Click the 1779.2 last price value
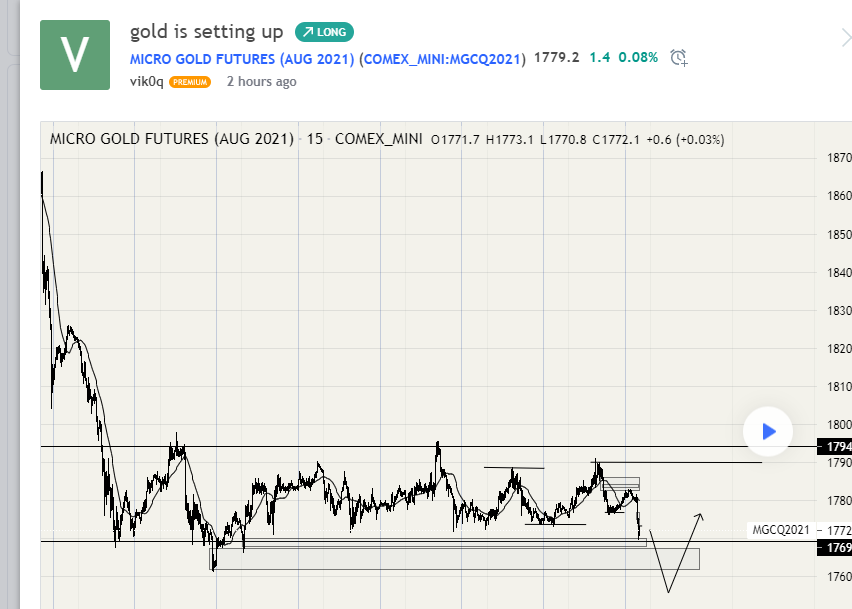 [x=557, y=58]
